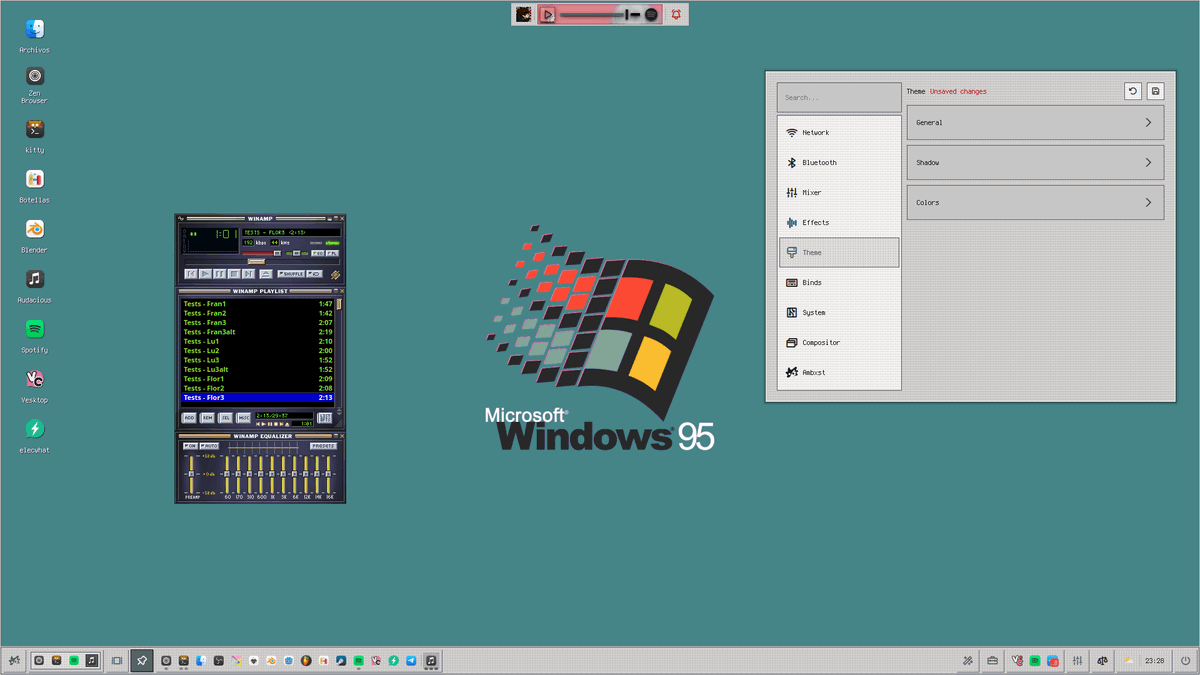Open the Bluetooth settings section

[x=839, y=162]
